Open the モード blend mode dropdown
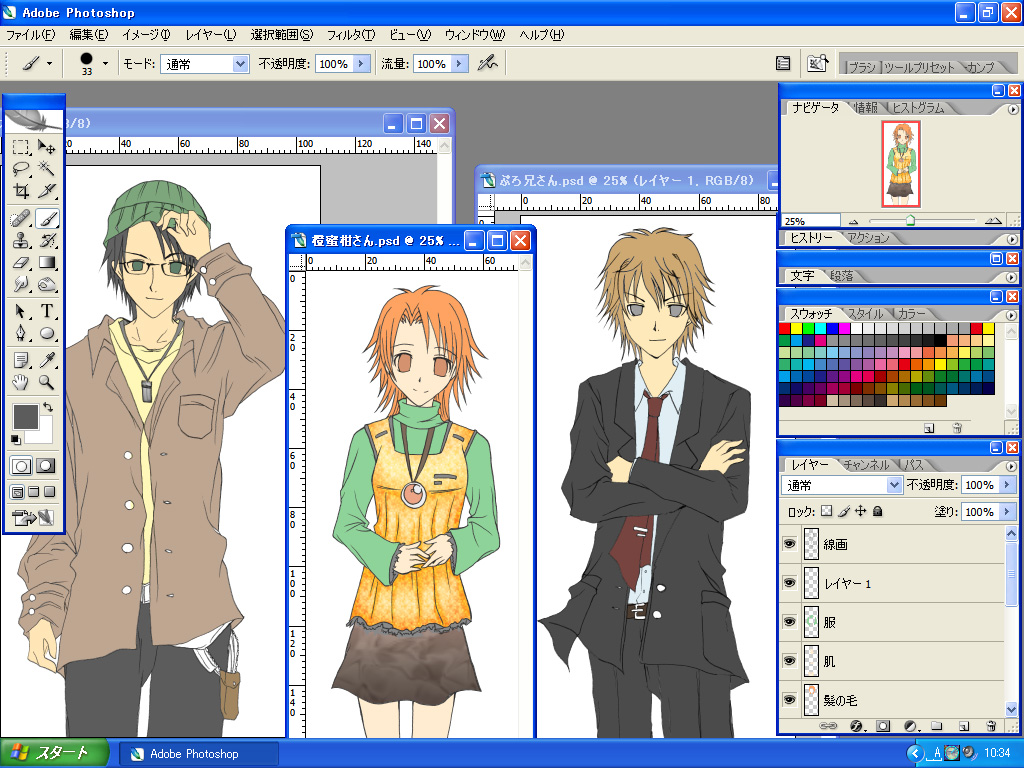 [x=240, y=64]
